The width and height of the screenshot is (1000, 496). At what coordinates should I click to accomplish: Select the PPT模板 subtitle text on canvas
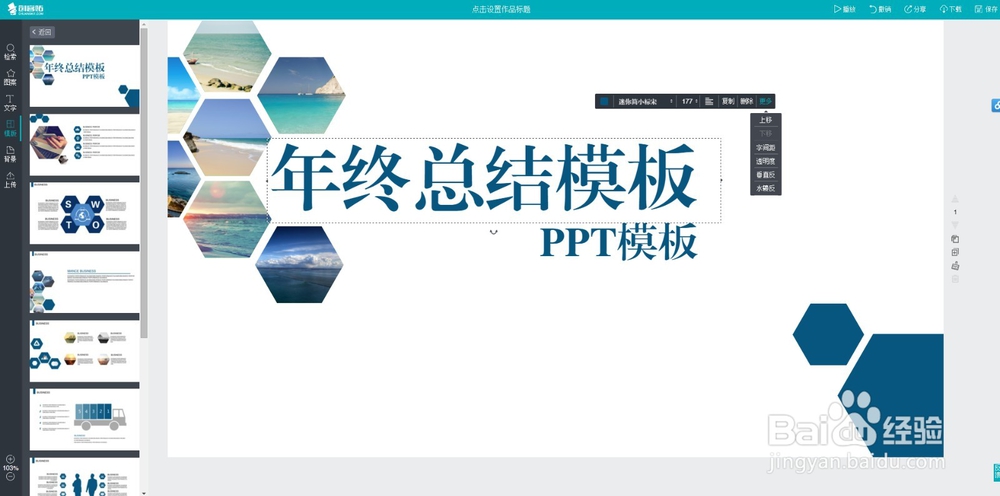(618, 243)
